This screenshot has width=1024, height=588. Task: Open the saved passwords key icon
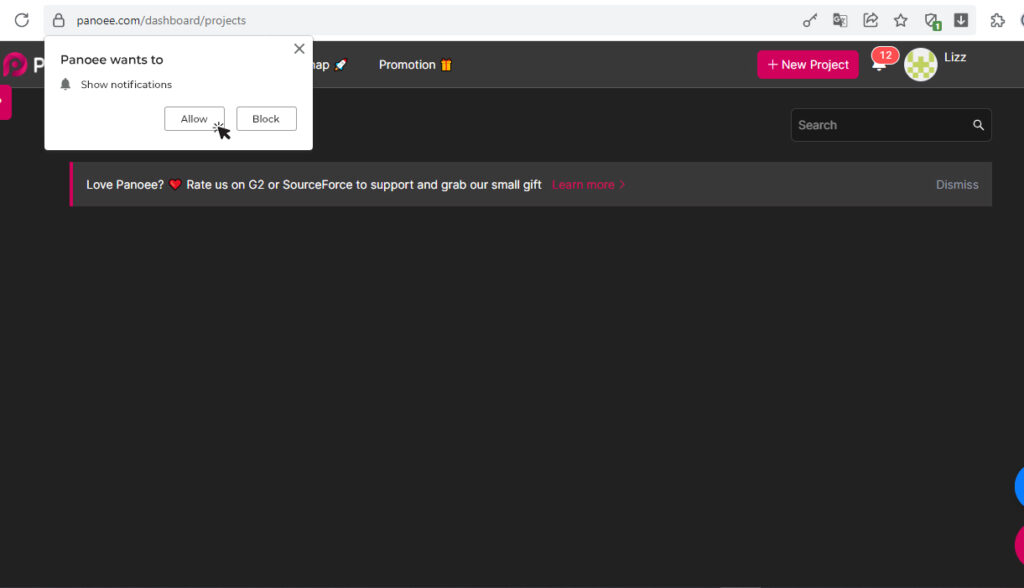pyautogui.click(x=810, y=20)
